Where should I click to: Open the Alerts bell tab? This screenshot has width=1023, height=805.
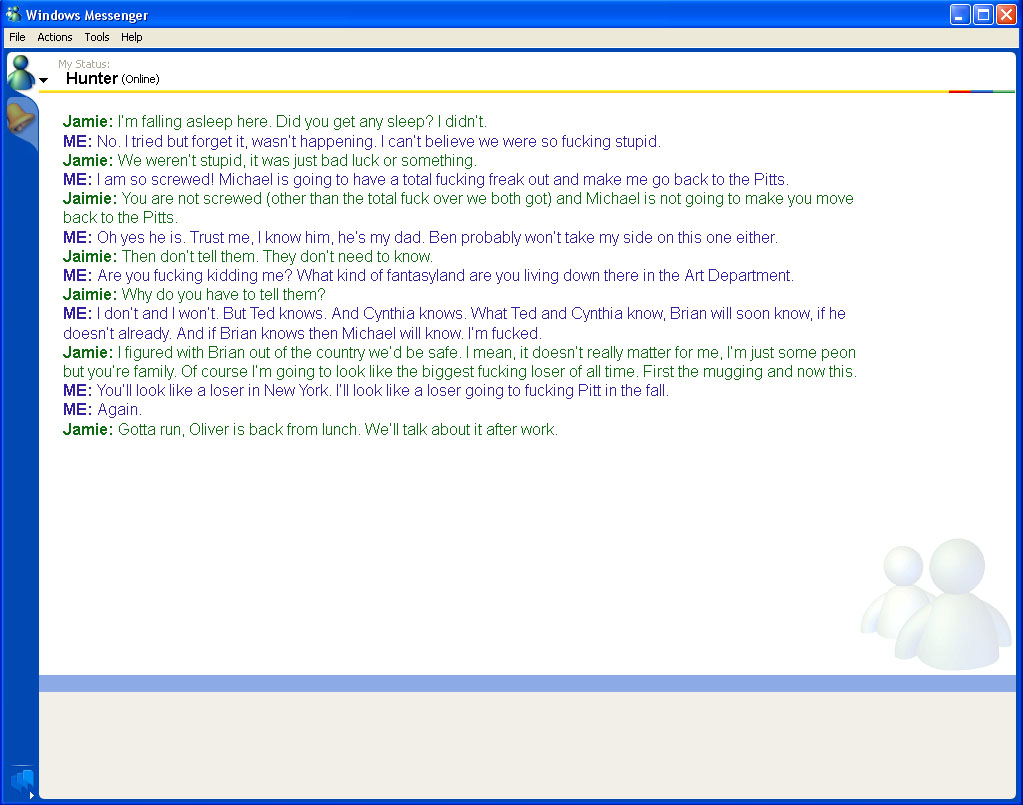click(20, 119)
